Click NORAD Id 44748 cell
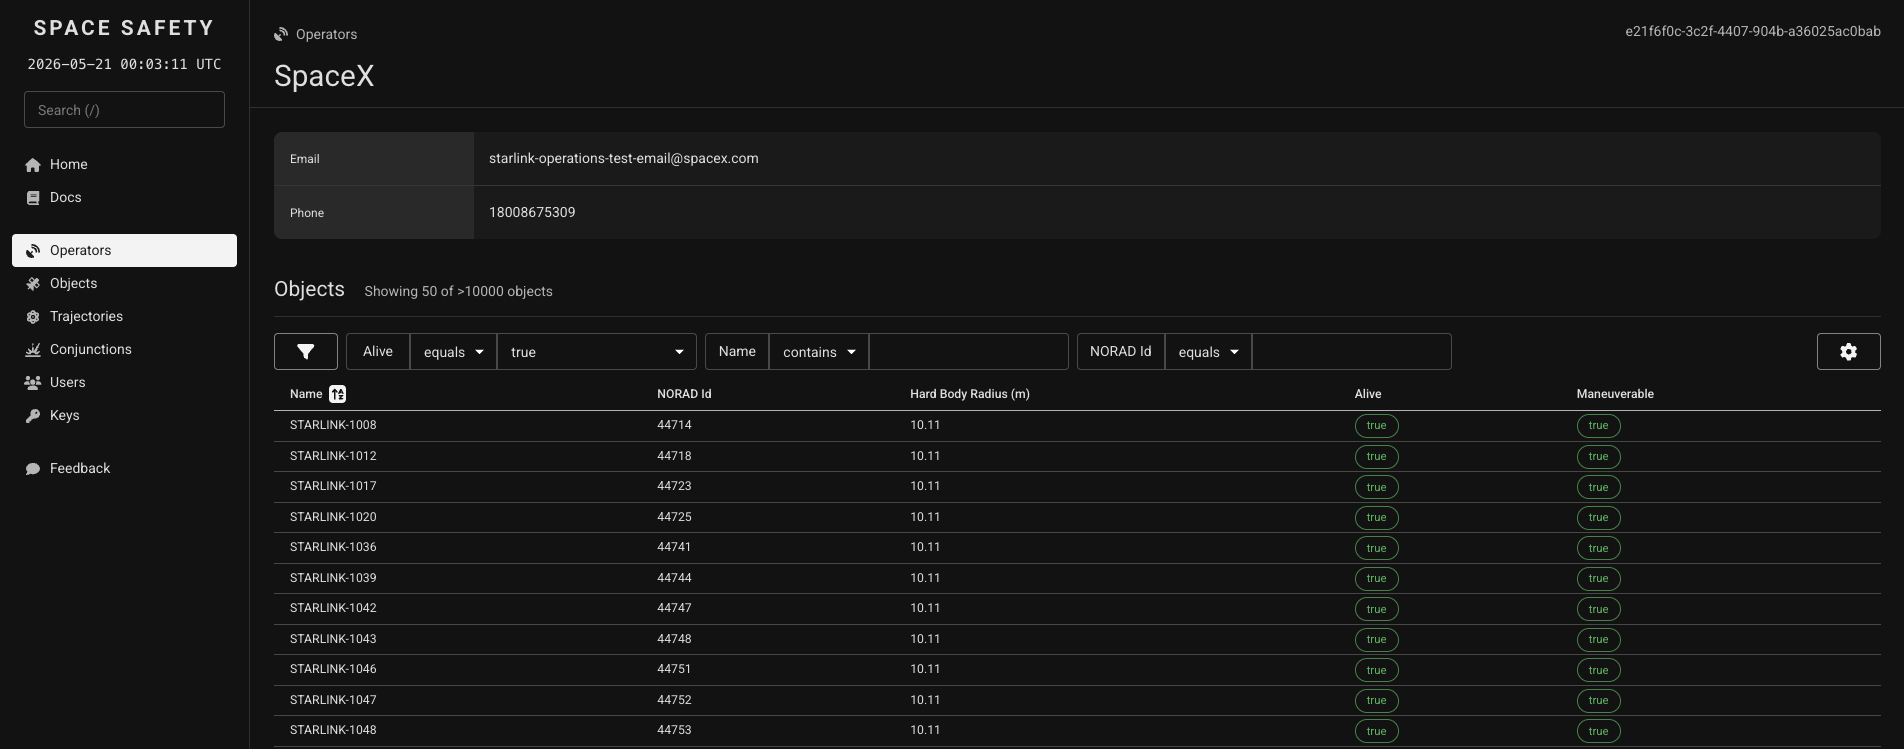Image resolution: width=1904 pixels, height=749 pixels. [674, 639]
